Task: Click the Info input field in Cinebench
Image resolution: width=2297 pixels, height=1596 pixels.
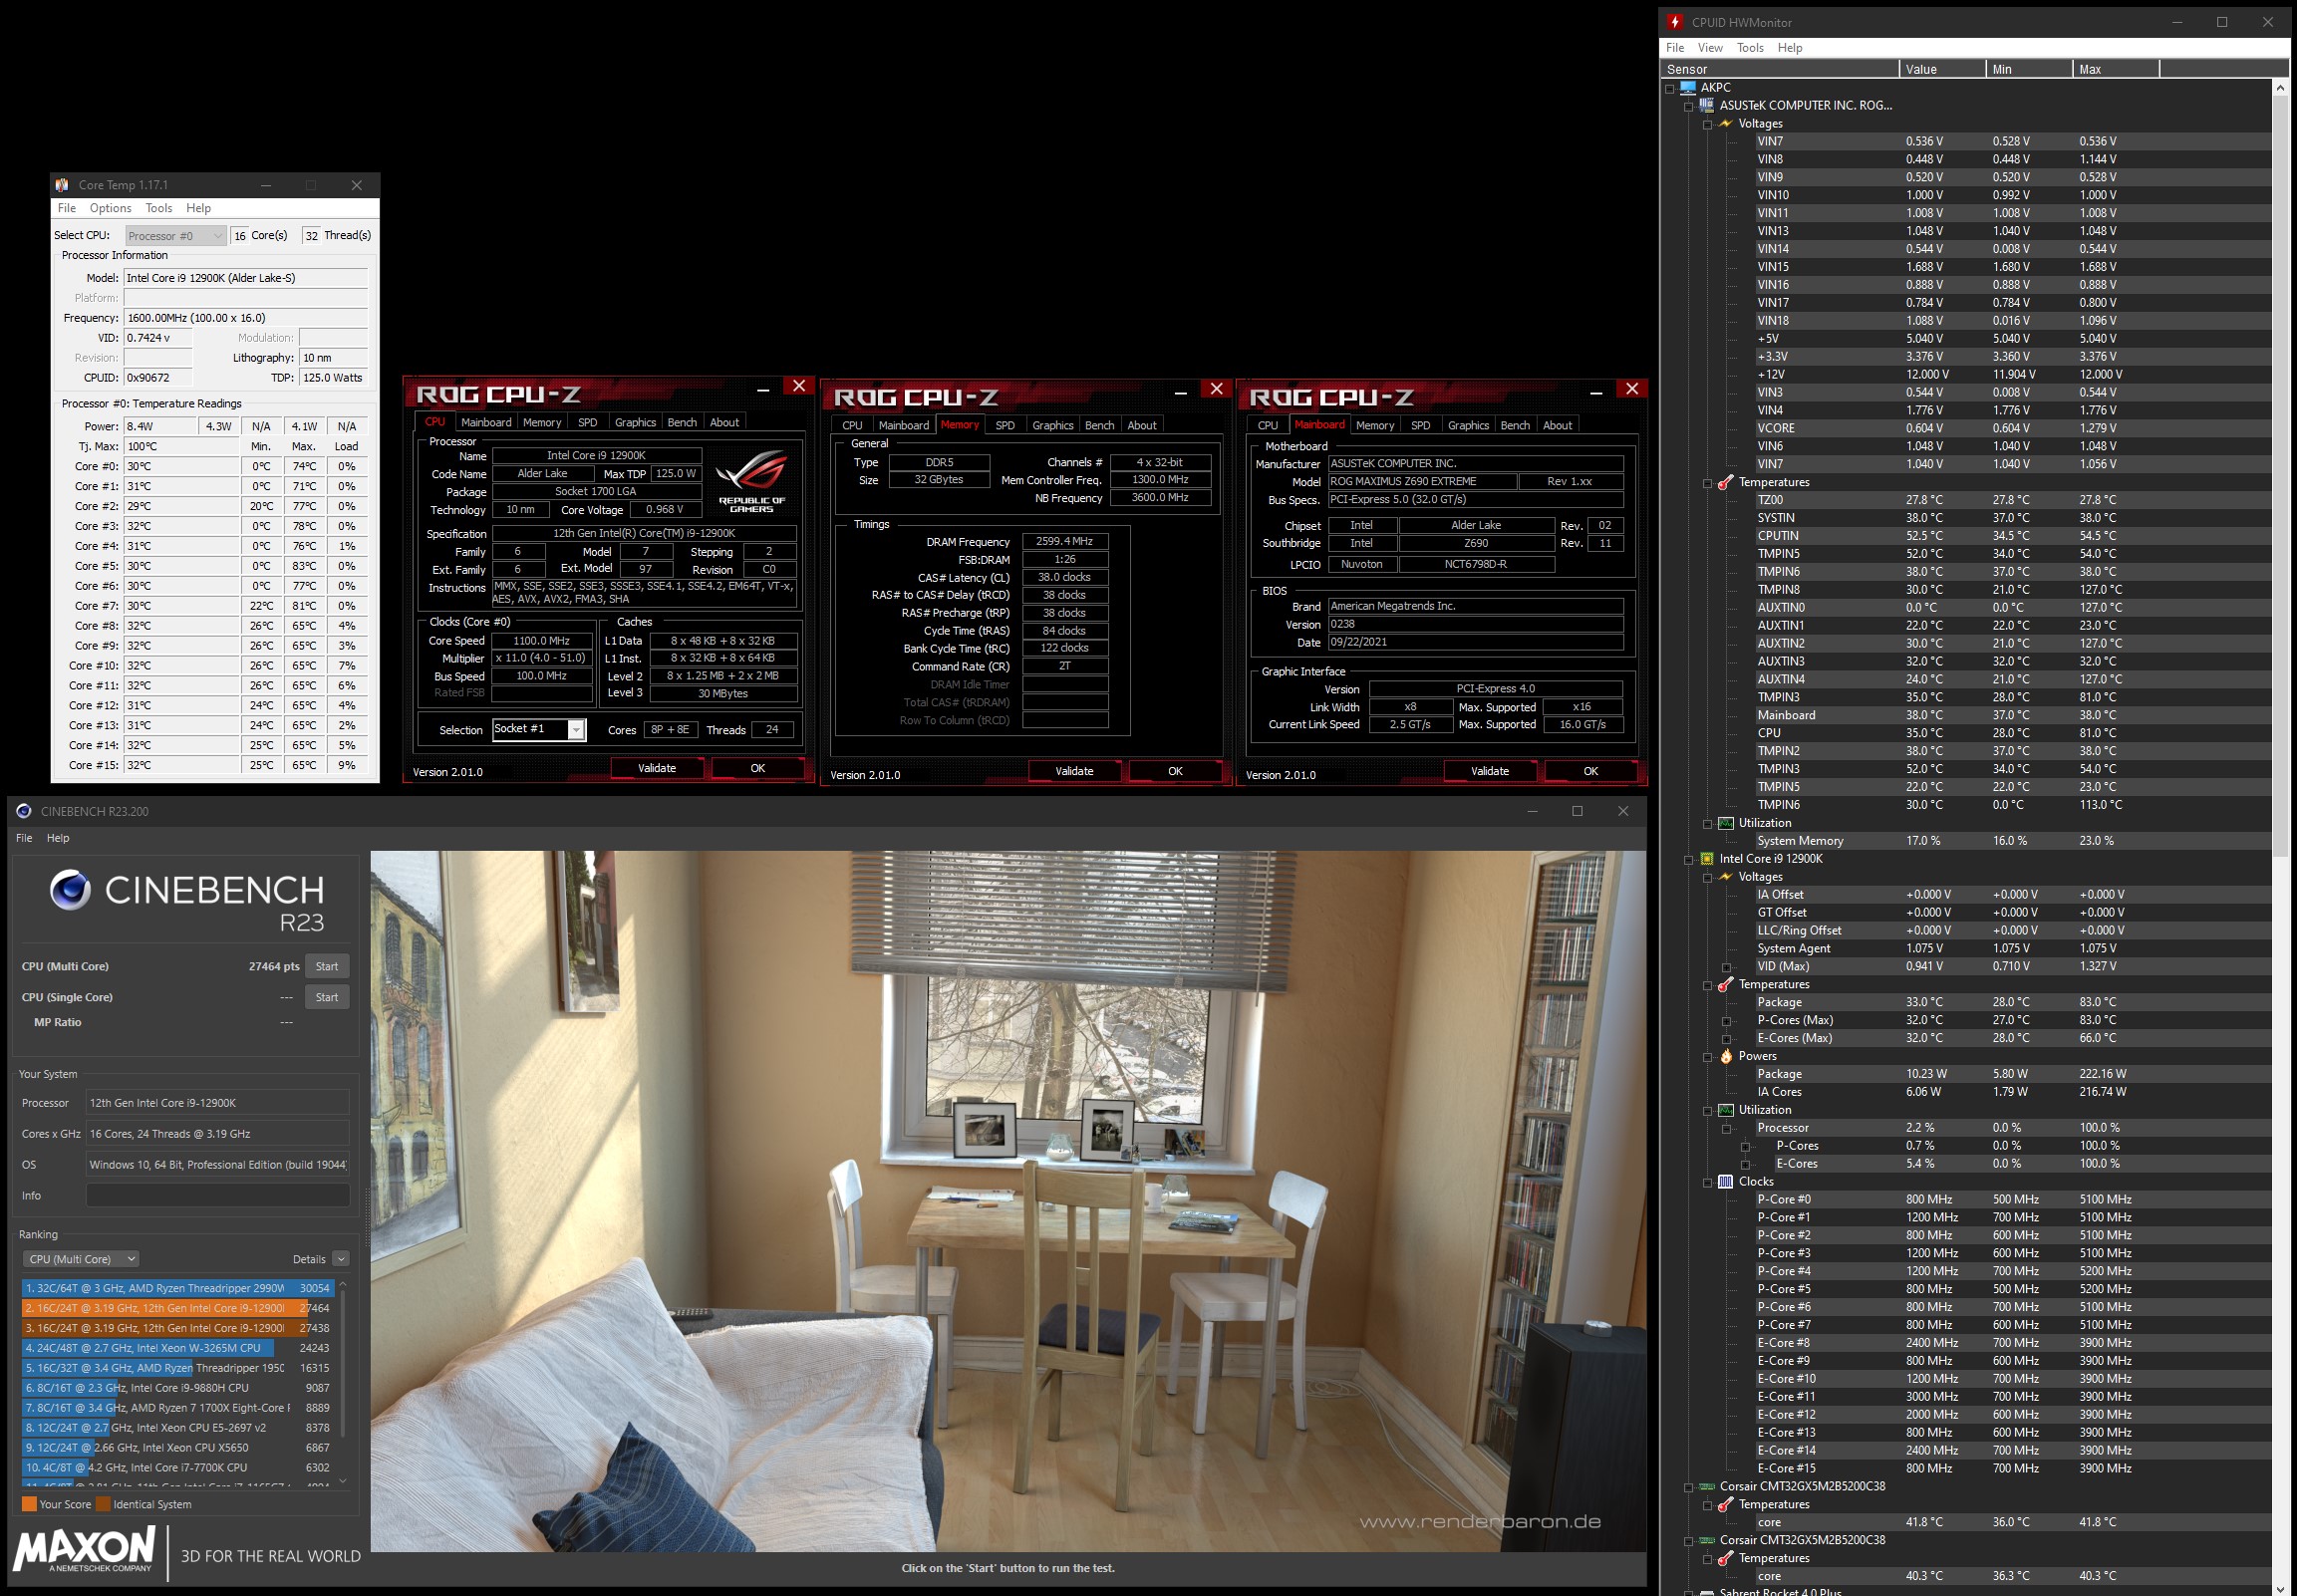Action: (218, 1196)
